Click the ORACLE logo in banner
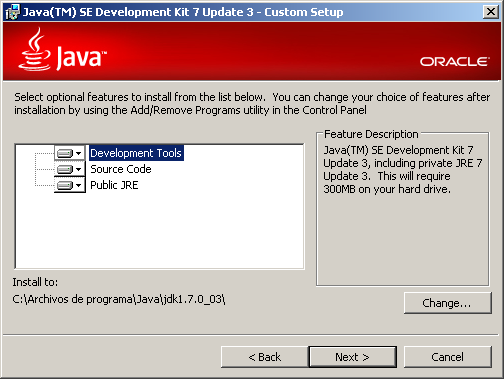This screenshot has height=379, width=504. click(455, 62)
